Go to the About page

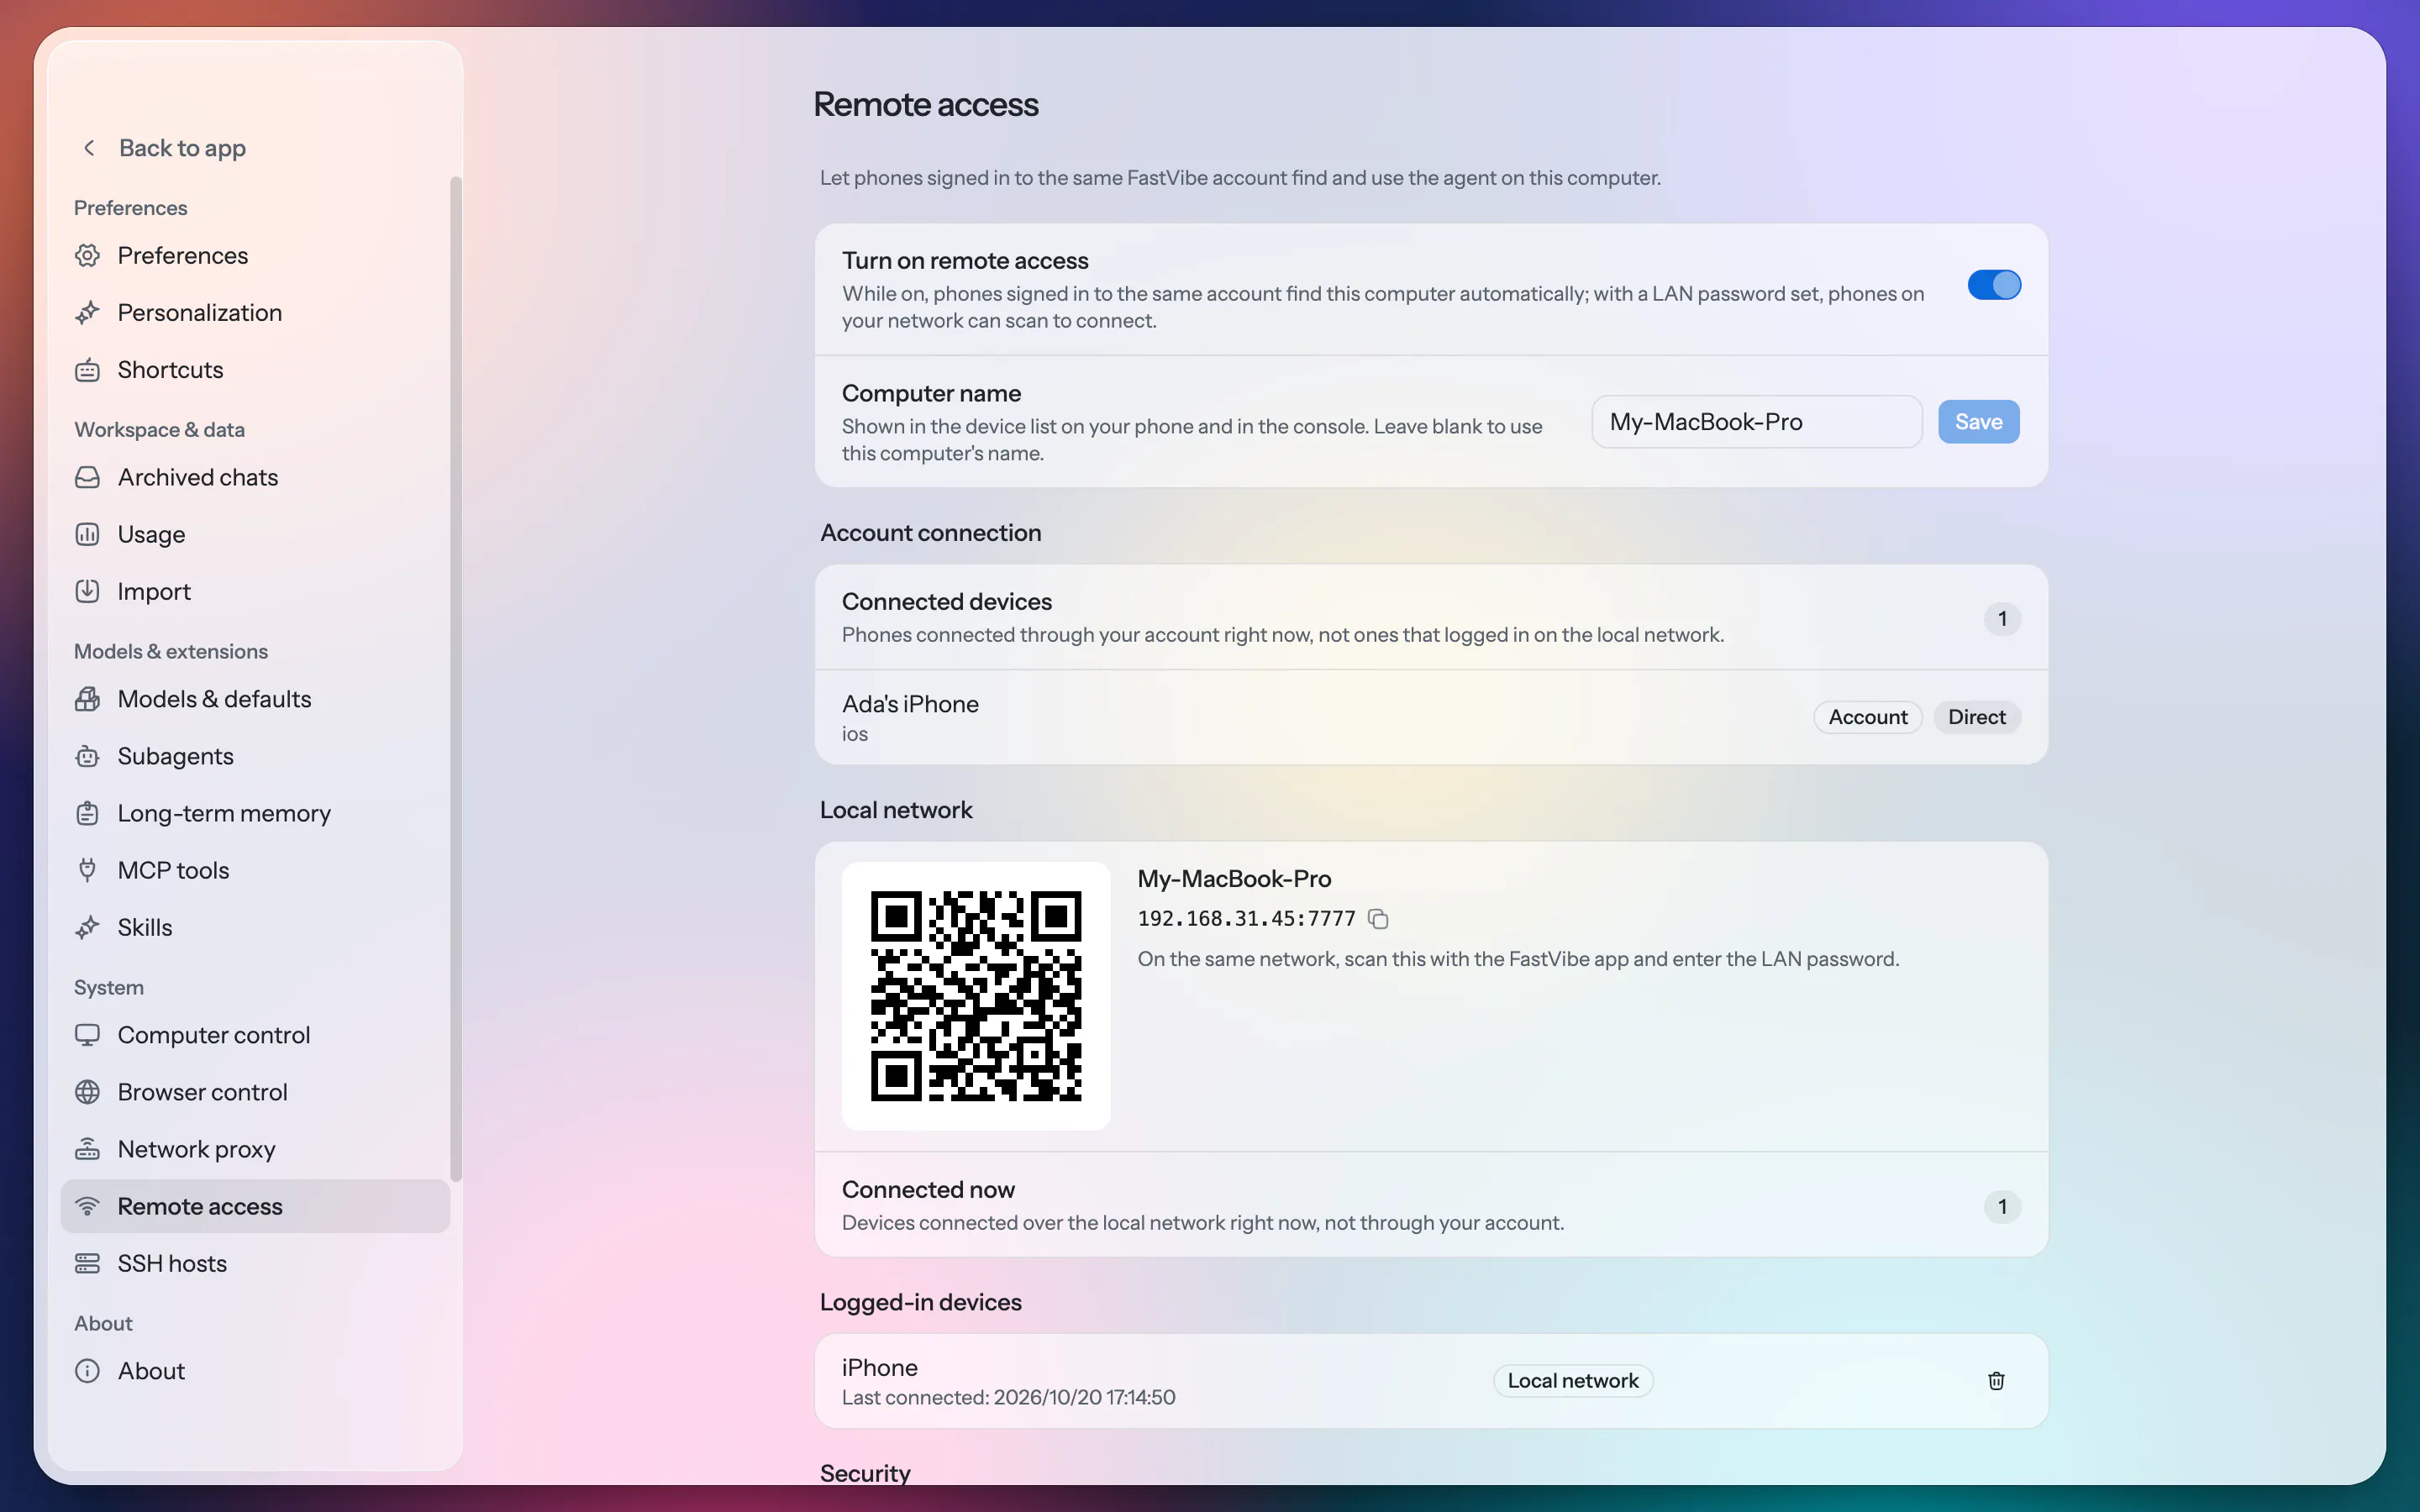(255, 1371)
